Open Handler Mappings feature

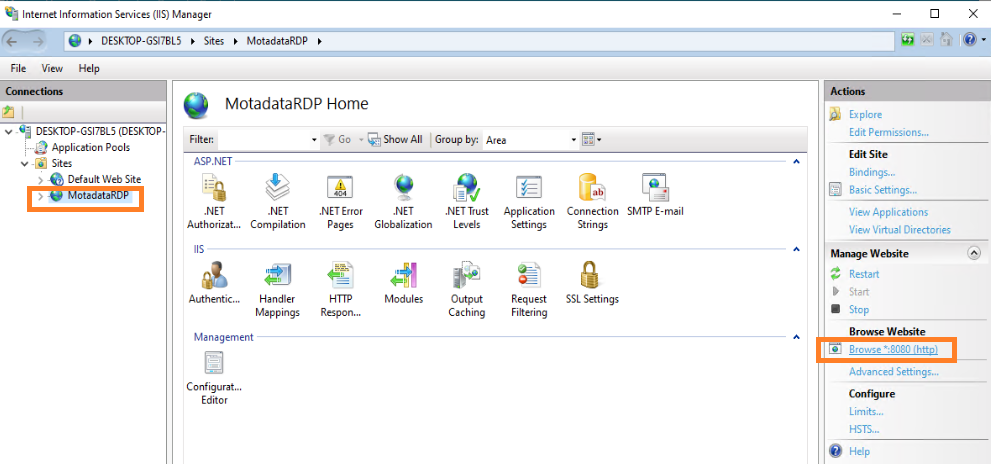point(277,289)
